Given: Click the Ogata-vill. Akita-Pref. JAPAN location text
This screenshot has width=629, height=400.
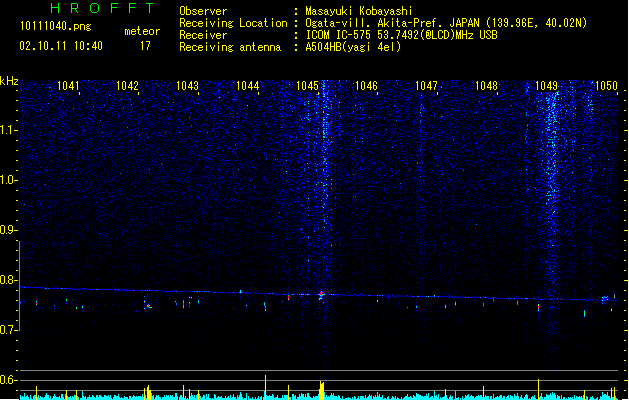Looking at the screenshot, I should pyautogui.click(x=446, y=23).
